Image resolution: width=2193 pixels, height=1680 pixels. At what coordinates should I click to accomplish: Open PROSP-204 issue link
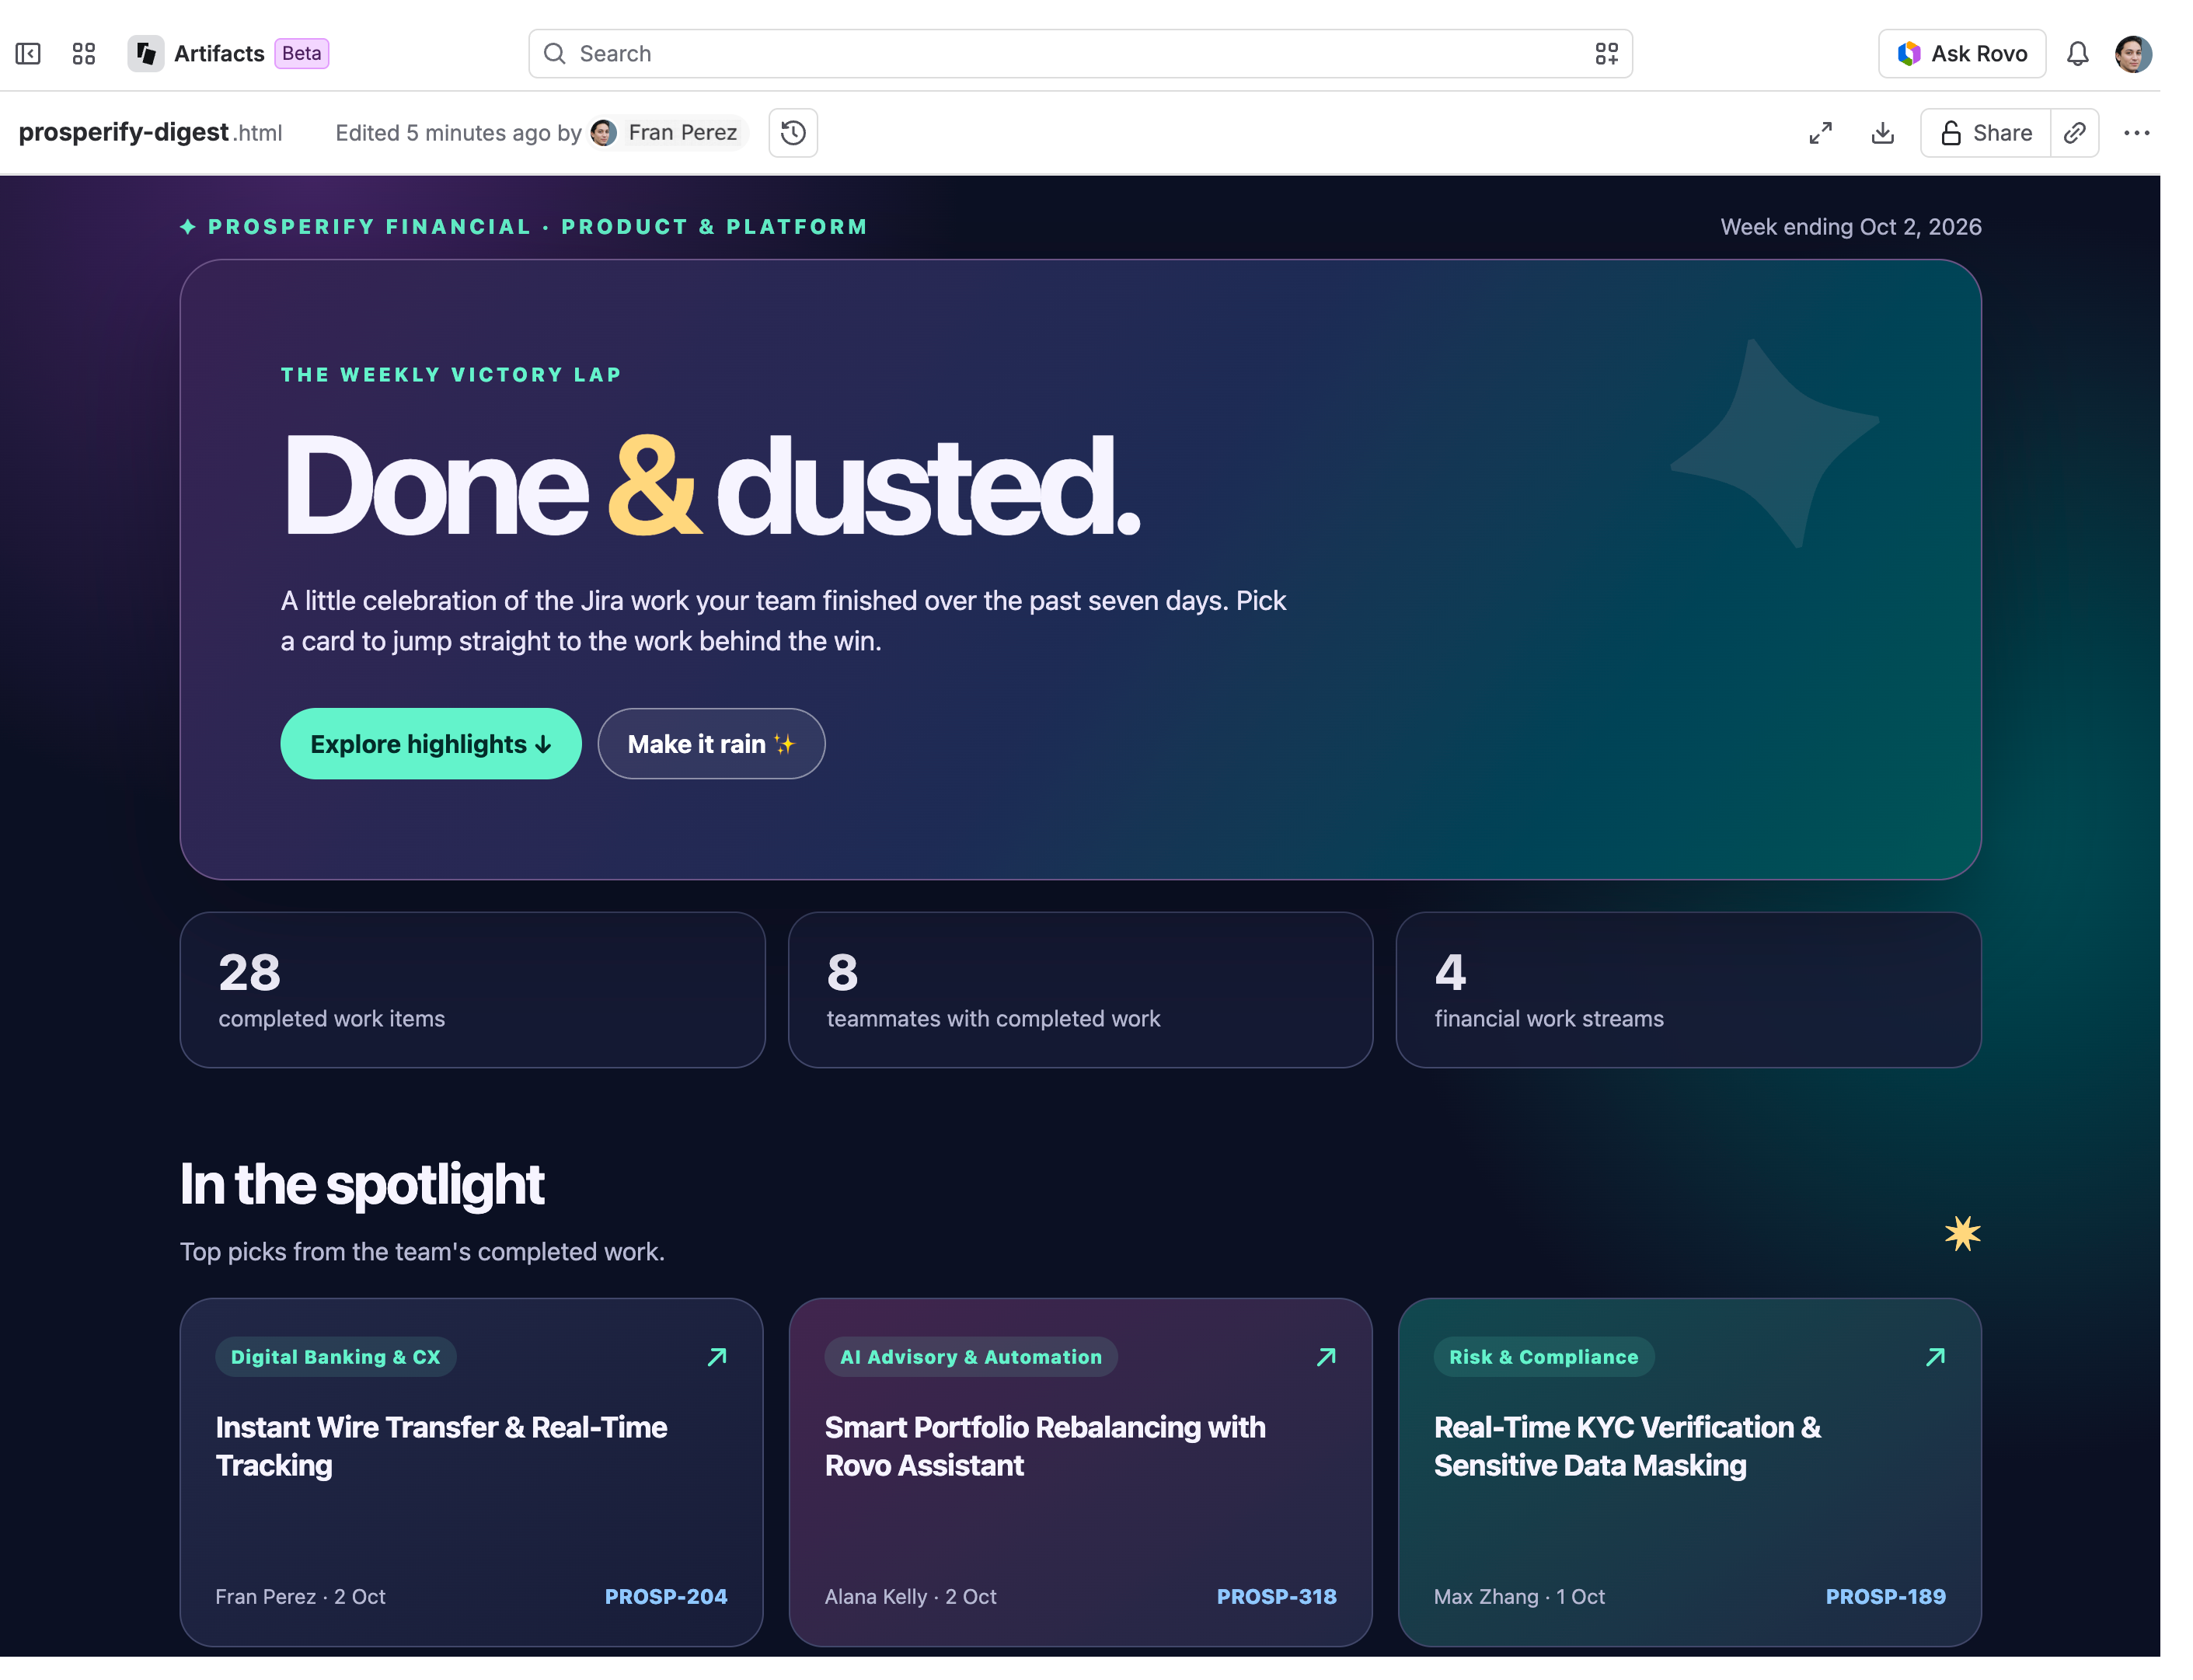pos(666,1596)
